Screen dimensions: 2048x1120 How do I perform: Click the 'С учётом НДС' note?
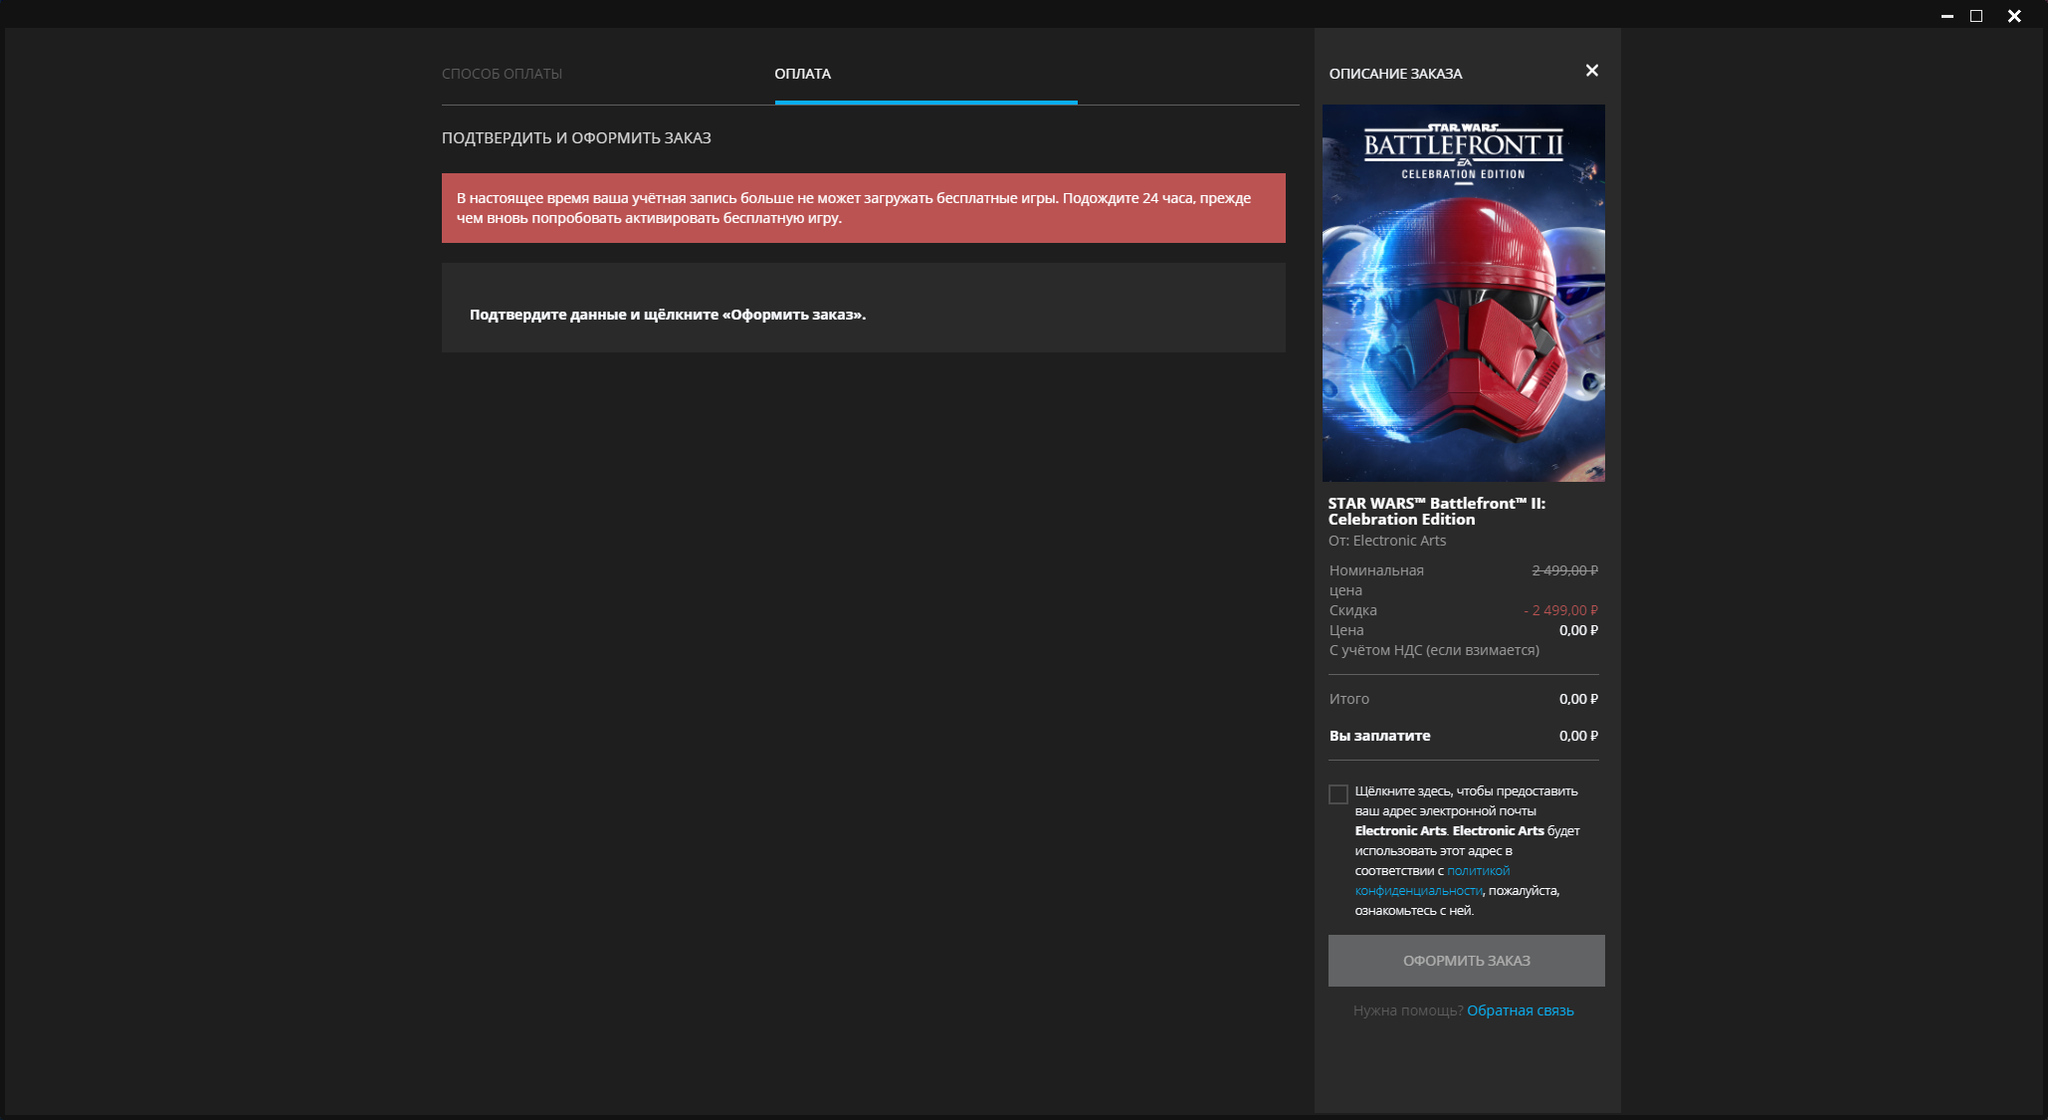click(x=1434, y=651)
